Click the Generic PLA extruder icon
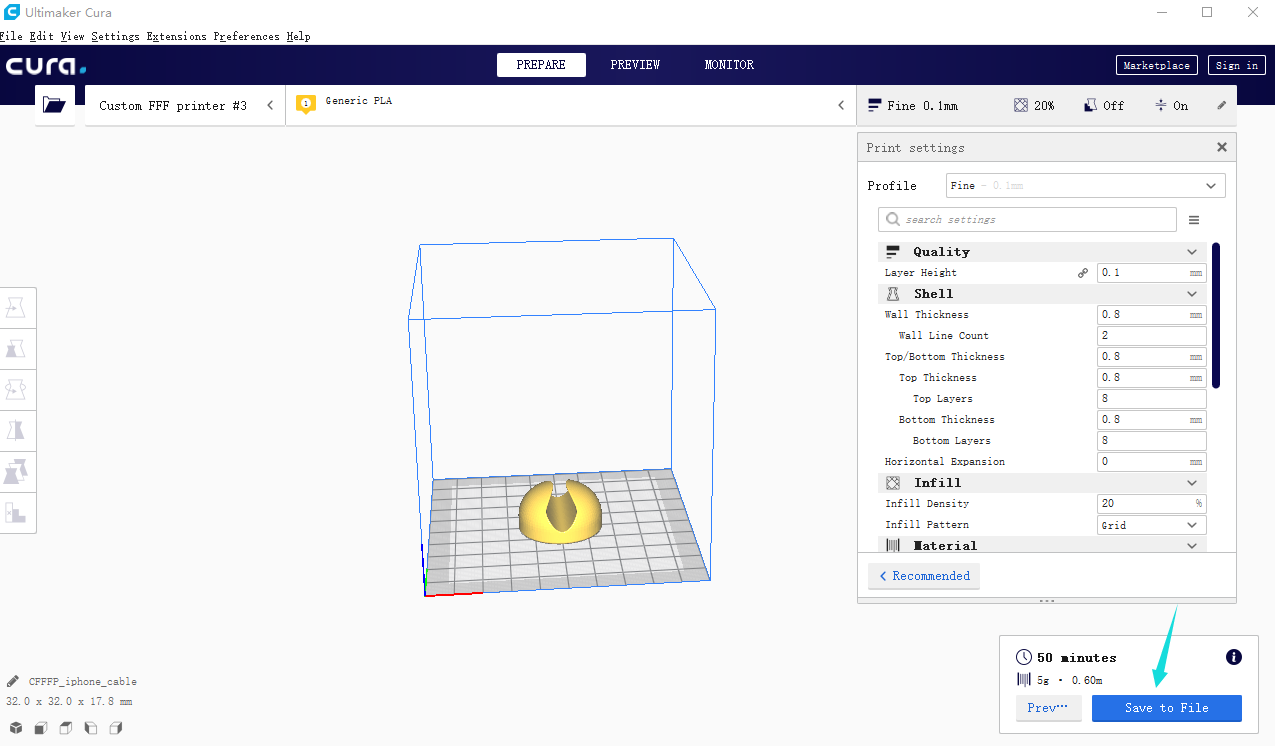The height and width of the screenshot is (746, 1275). (x=306, y=104)
